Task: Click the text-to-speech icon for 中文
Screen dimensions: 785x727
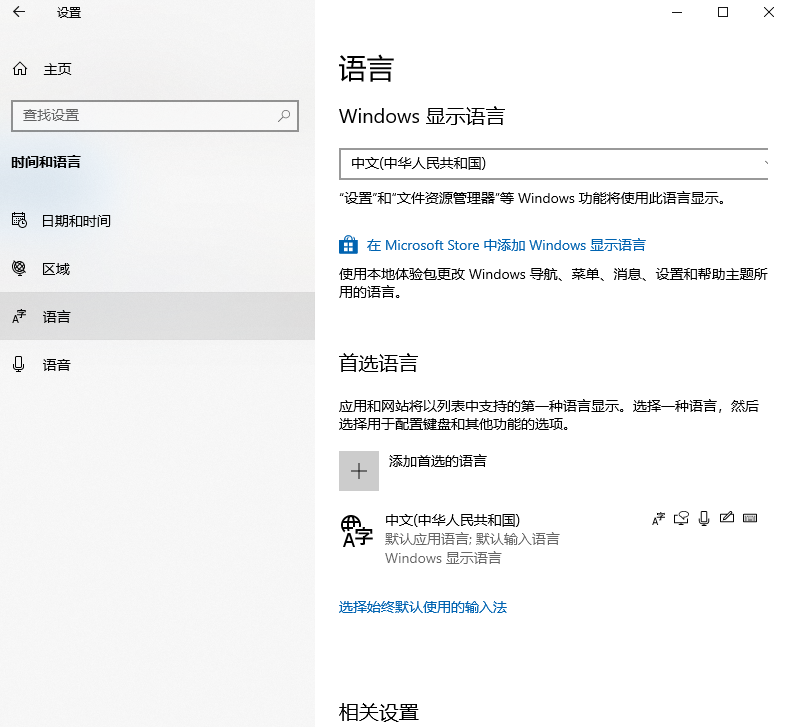Action: pyautogui.click(x=681, y=518)
